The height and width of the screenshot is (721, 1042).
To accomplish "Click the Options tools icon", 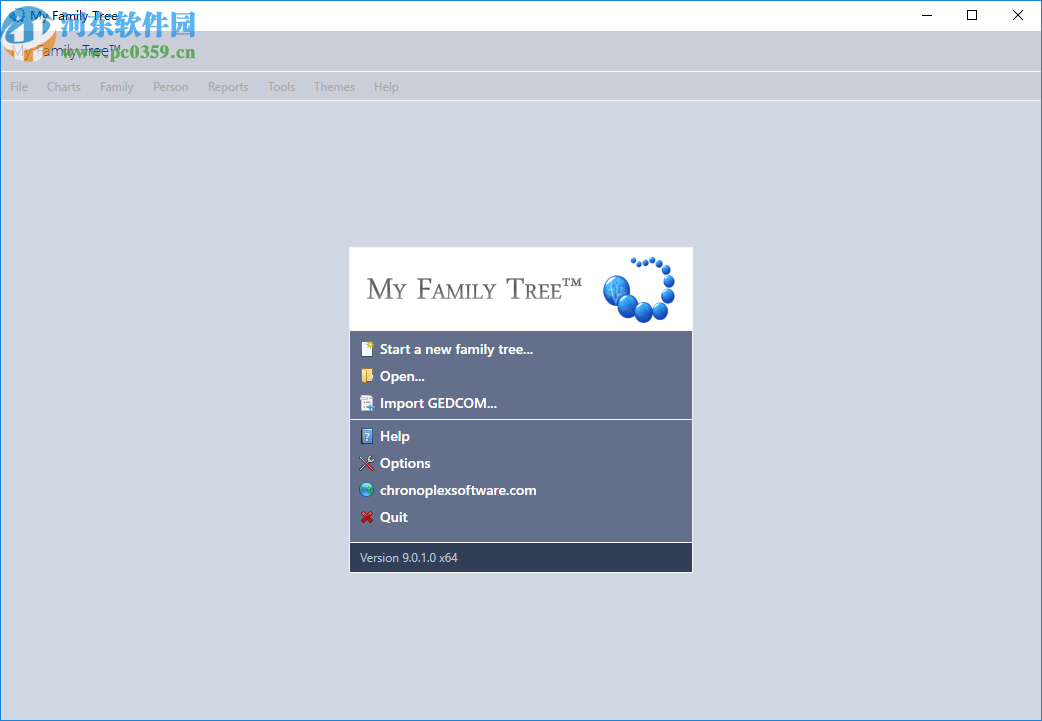I will [367, 463].
